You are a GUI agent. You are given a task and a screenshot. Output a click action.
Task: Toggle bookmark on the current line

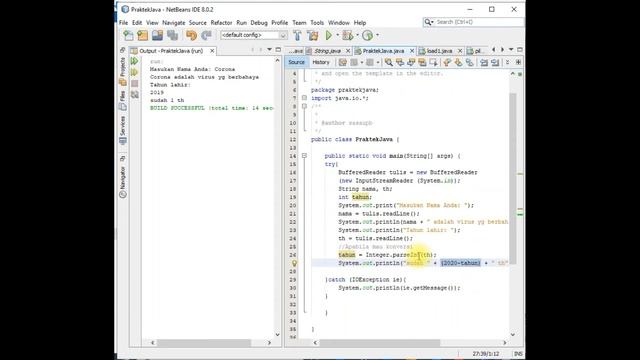tap(469, 62)
